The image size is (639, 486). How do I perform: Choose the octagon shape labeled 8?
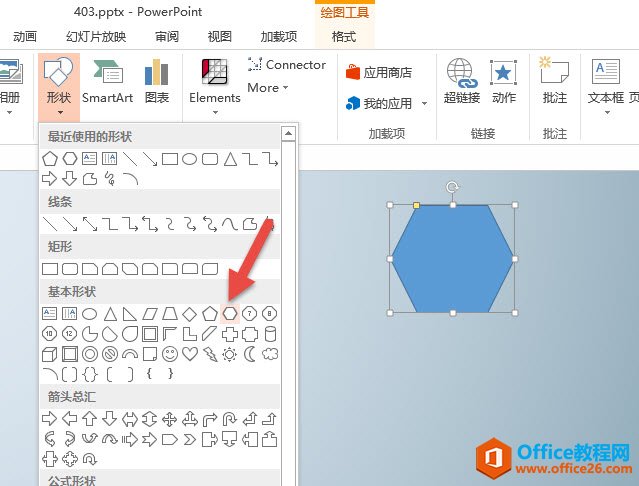[x=269, y=314]
